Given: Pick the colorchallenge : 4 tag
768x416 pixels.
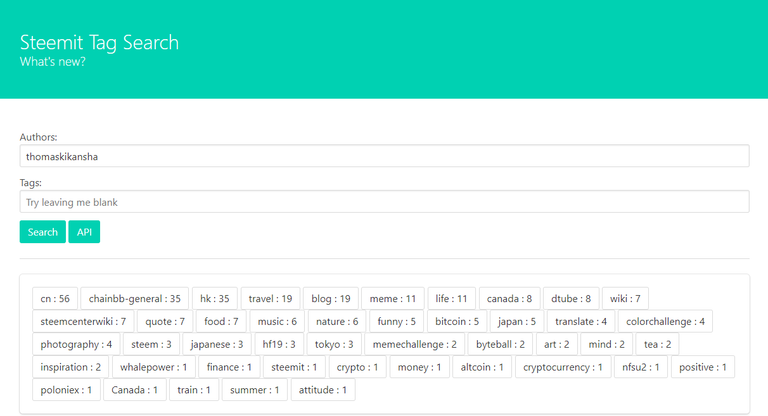Looking at the screenshot, I should point(665,321).
